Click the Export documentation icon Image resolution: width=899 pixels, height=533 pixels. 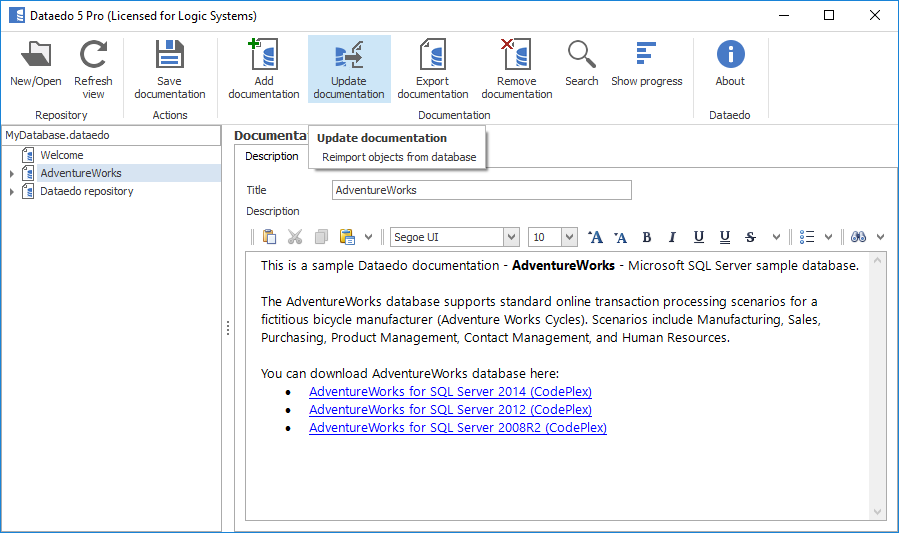click(x=432, y=56)
